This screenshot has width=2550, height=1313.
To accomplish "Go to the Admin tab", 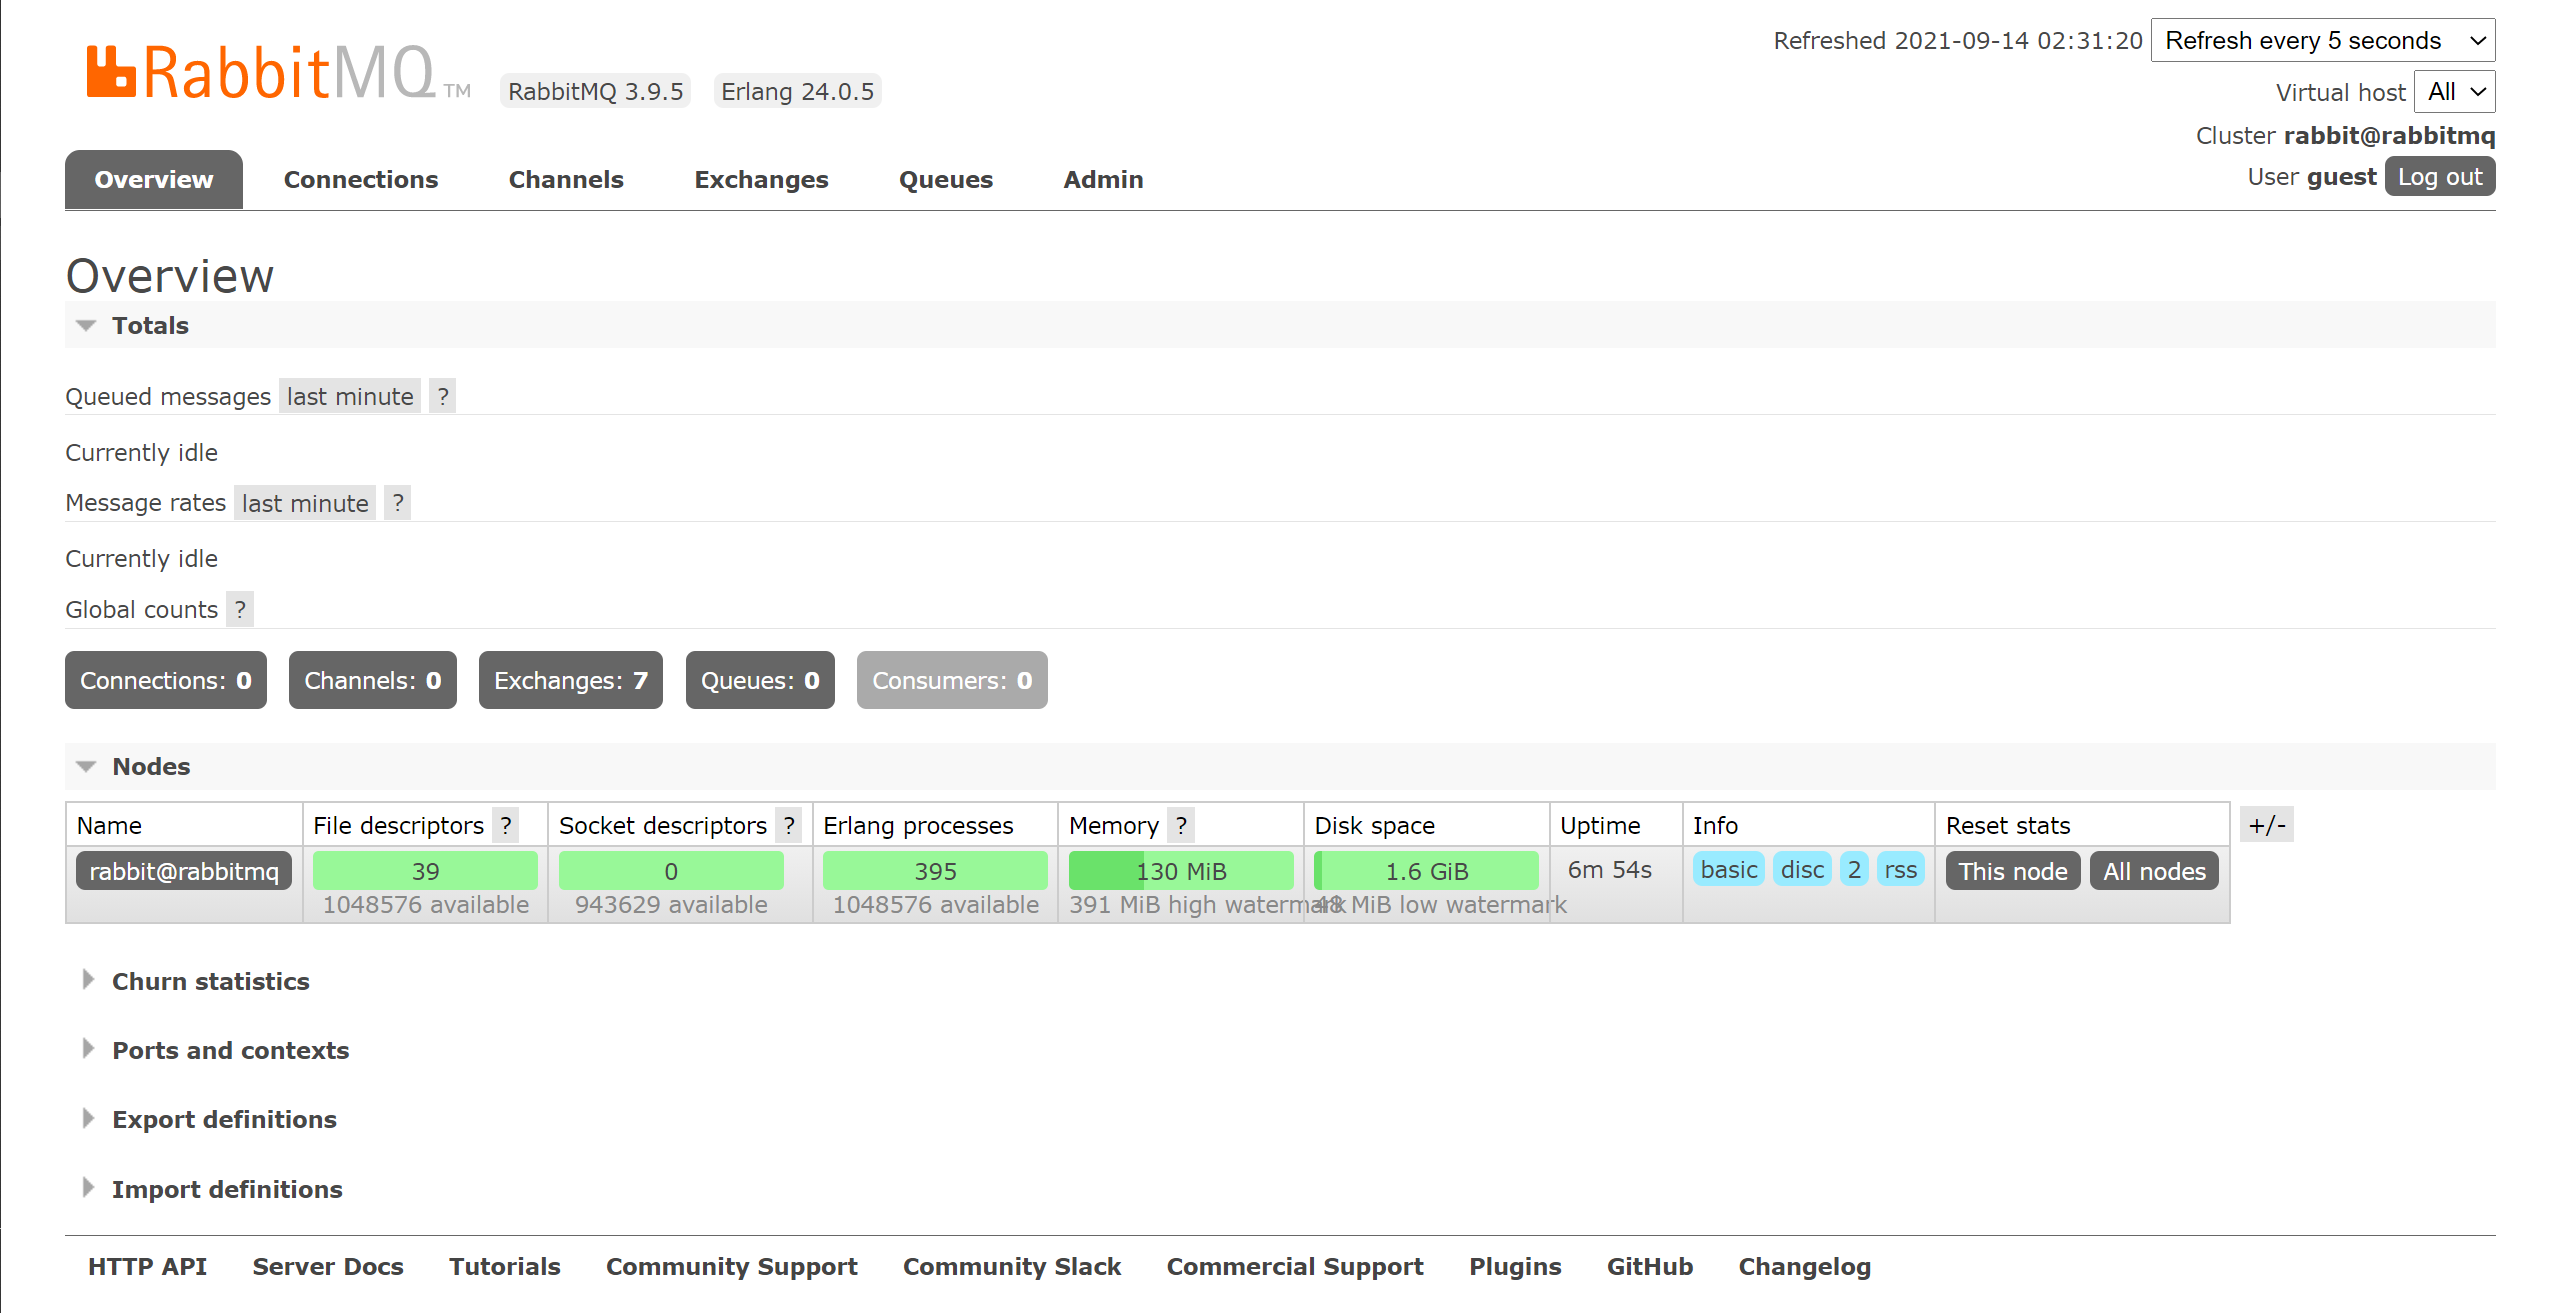I will coord(1102,180).
